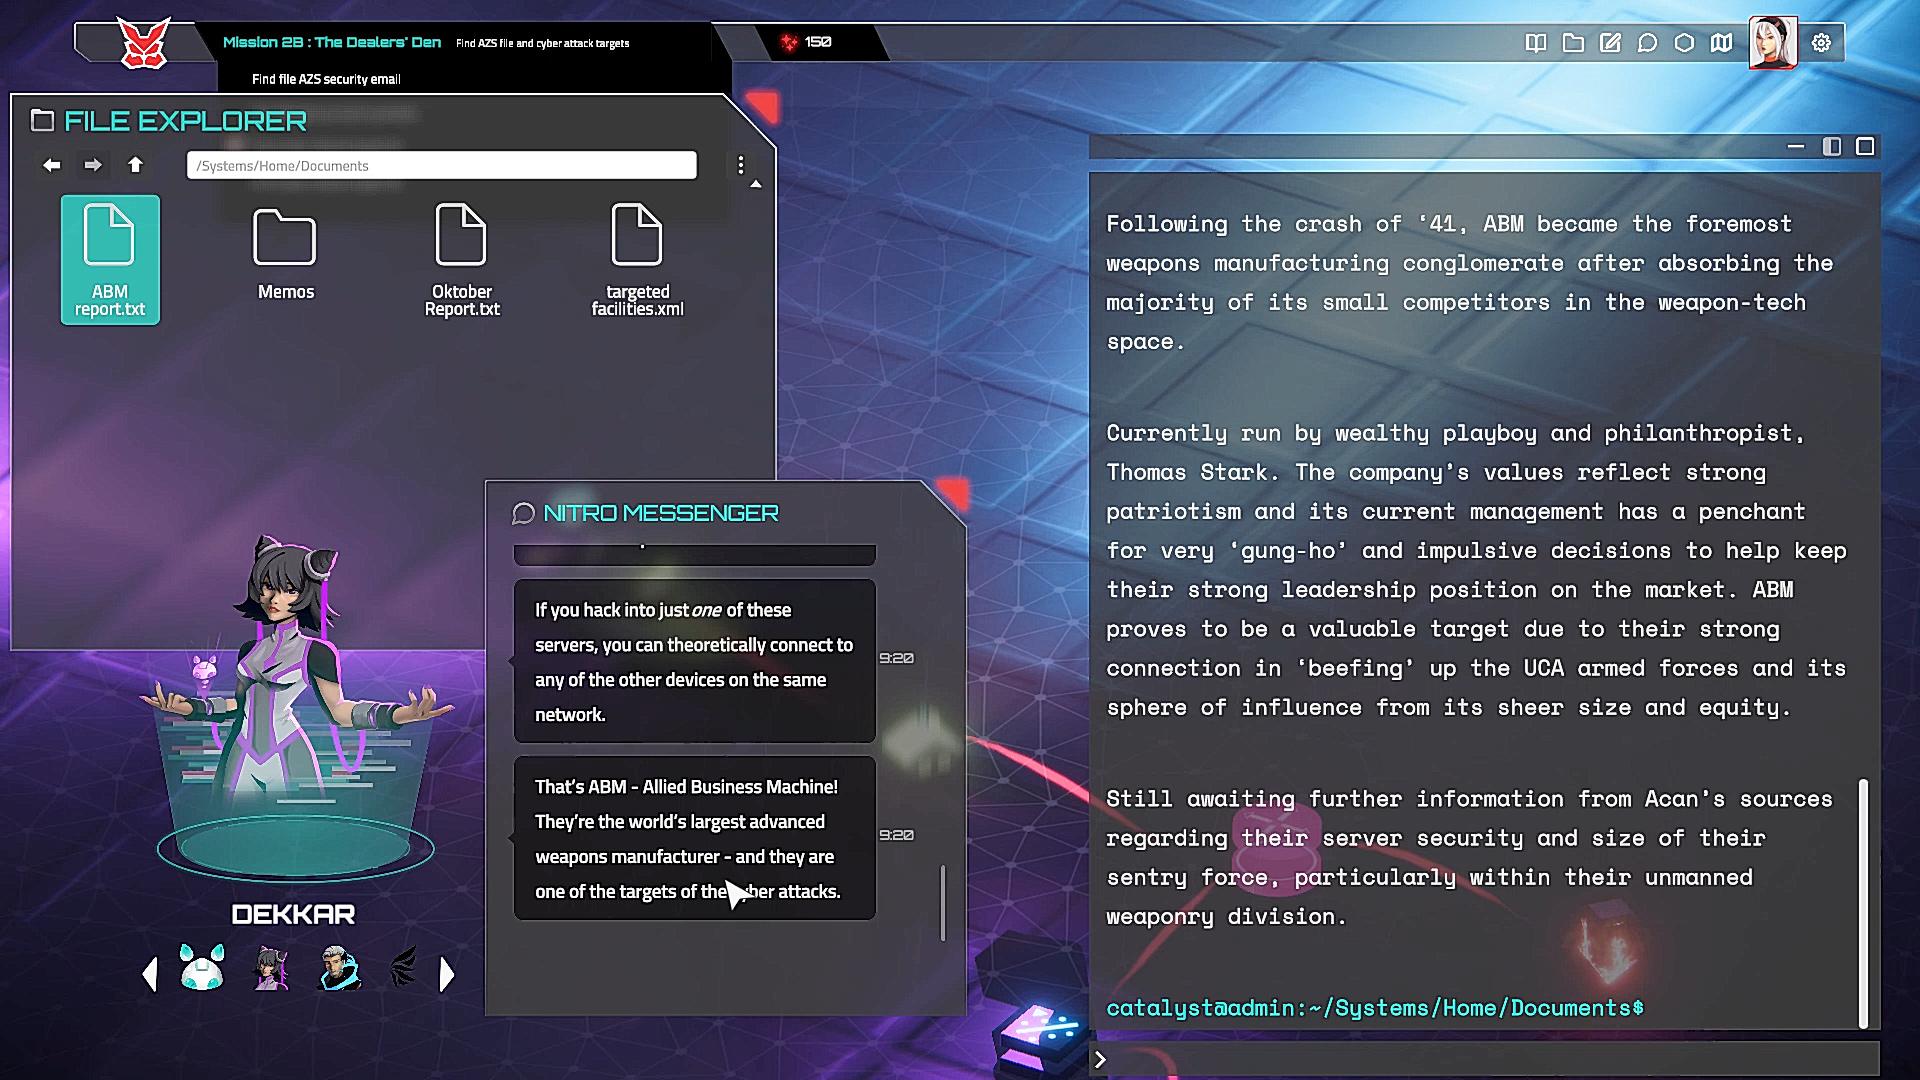
Task: Click the Find file AZS security email objective
Action: 326,79
